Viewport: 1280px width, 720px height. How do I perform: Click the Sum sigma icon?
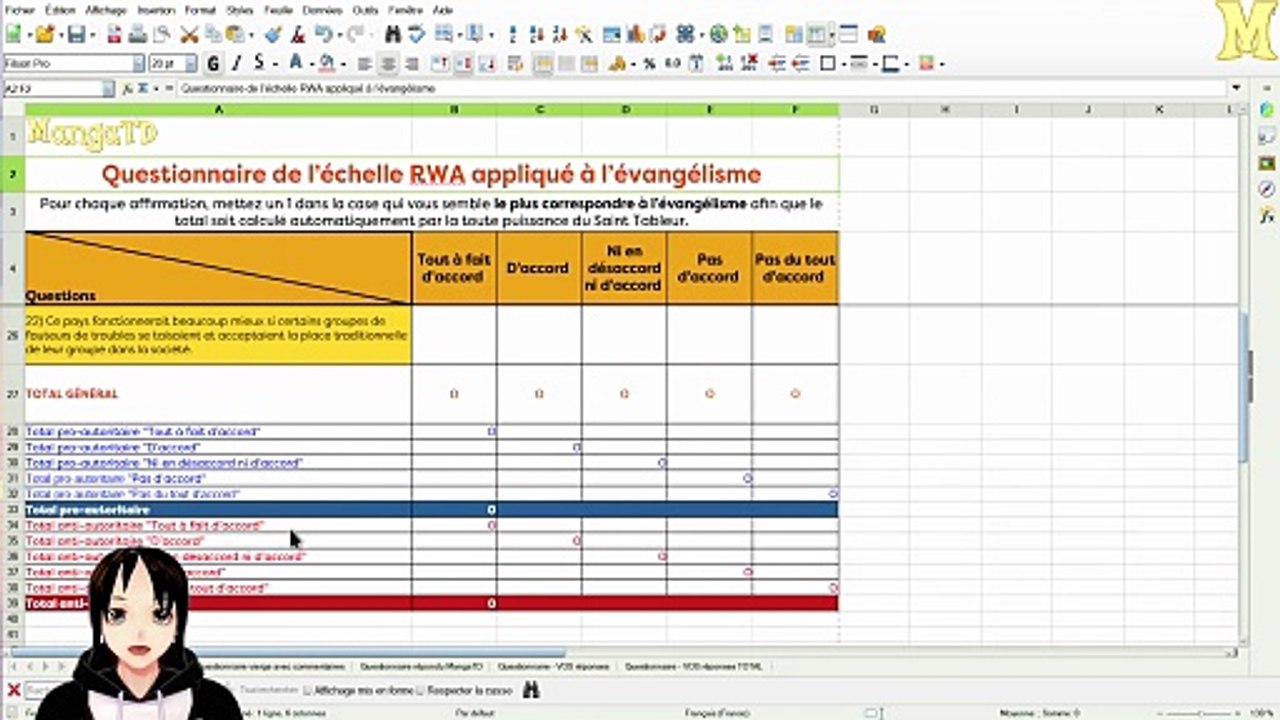click(143, 89)
